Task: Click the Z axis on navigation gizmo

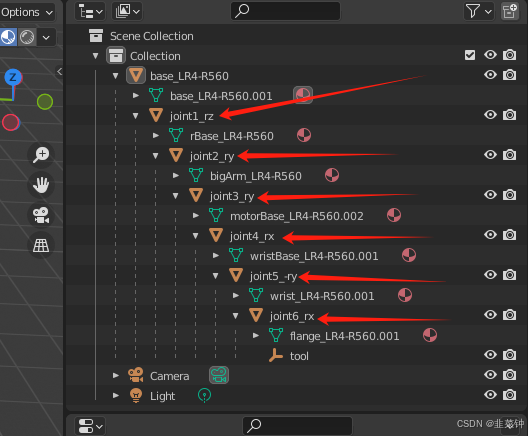Action: click(13, 77)
